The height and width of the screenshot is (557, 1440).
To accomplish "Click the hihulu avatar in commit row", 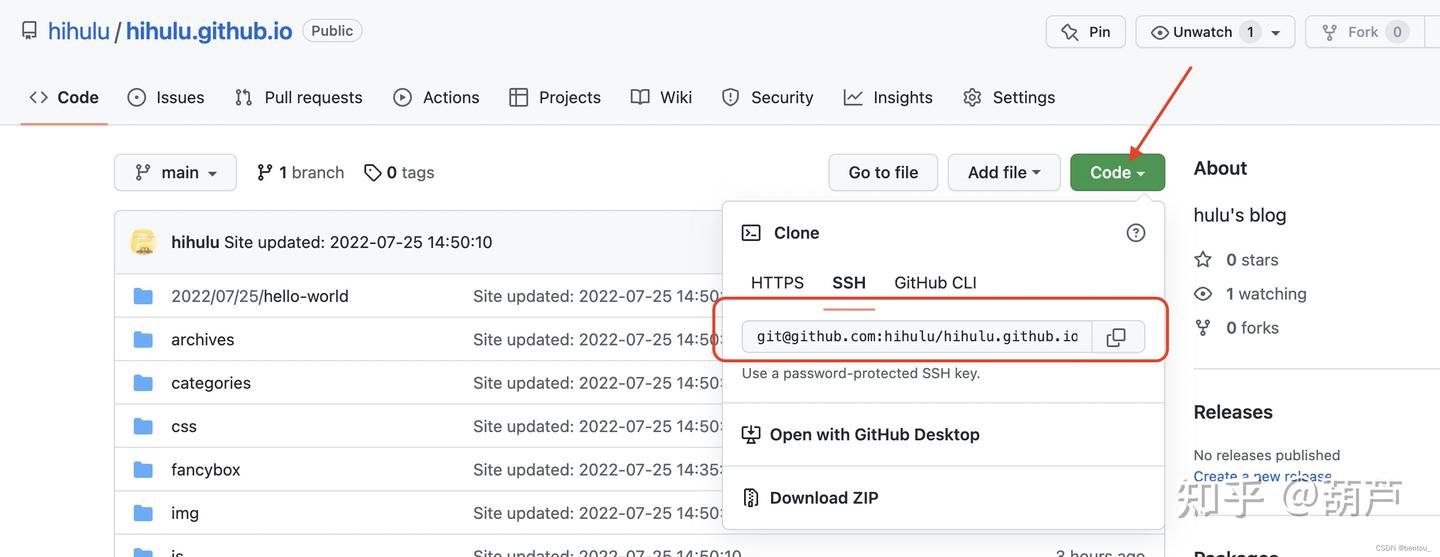I will click(x=143, y=242).
